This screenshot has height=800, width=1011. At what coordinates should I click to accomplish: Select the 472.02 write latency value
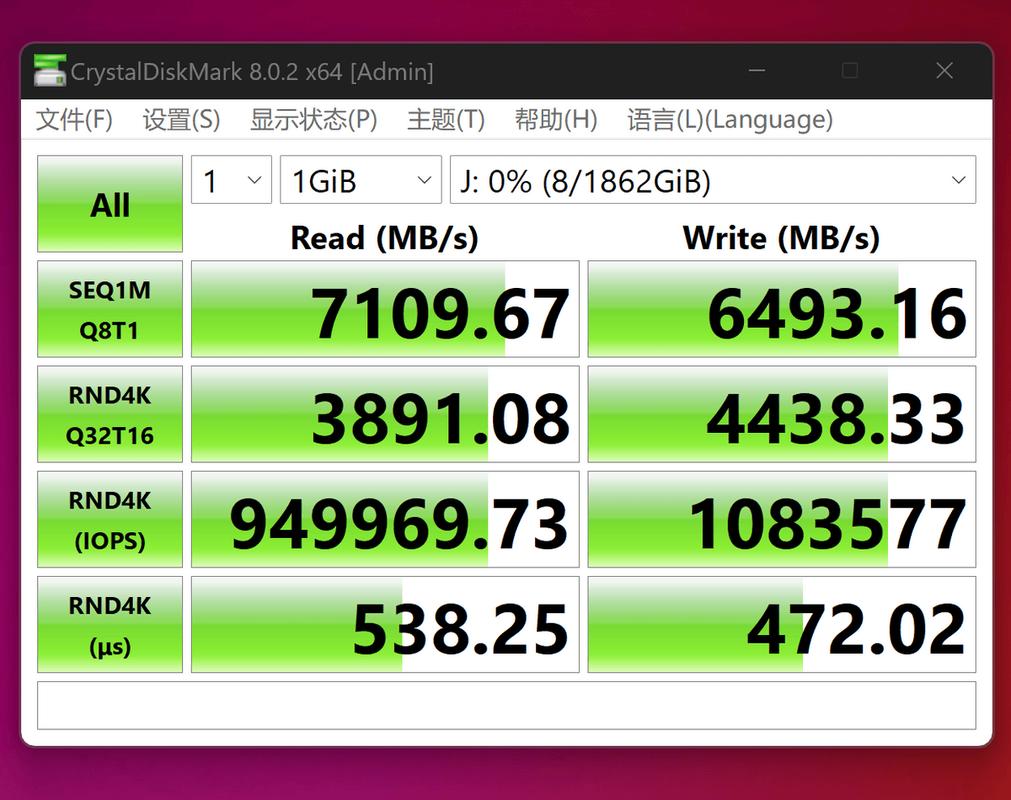pyautogui.click(x=781, y=625)
